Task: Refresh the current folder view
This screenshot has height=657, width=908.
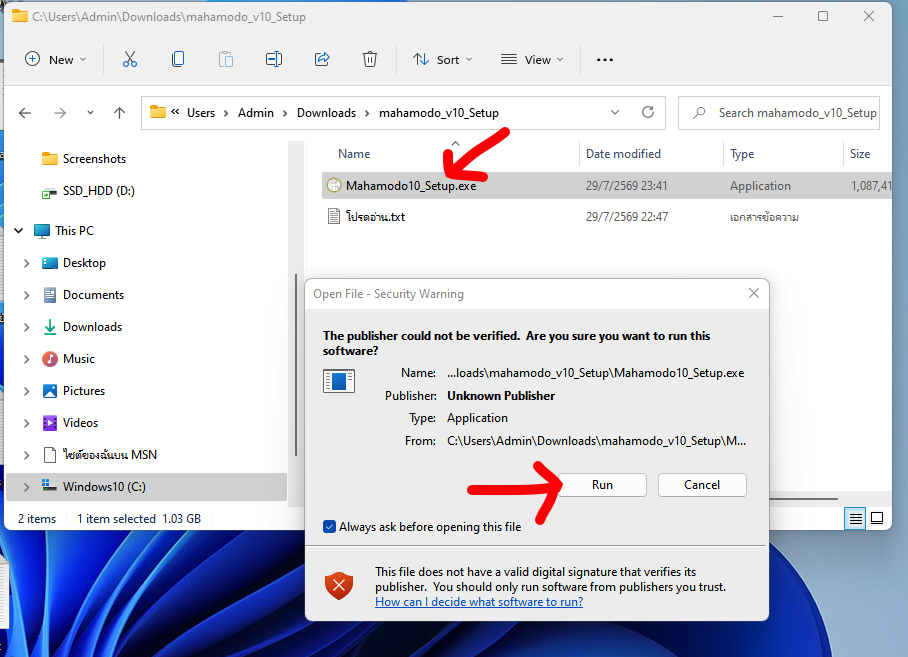Action: (x=648, y=112)
